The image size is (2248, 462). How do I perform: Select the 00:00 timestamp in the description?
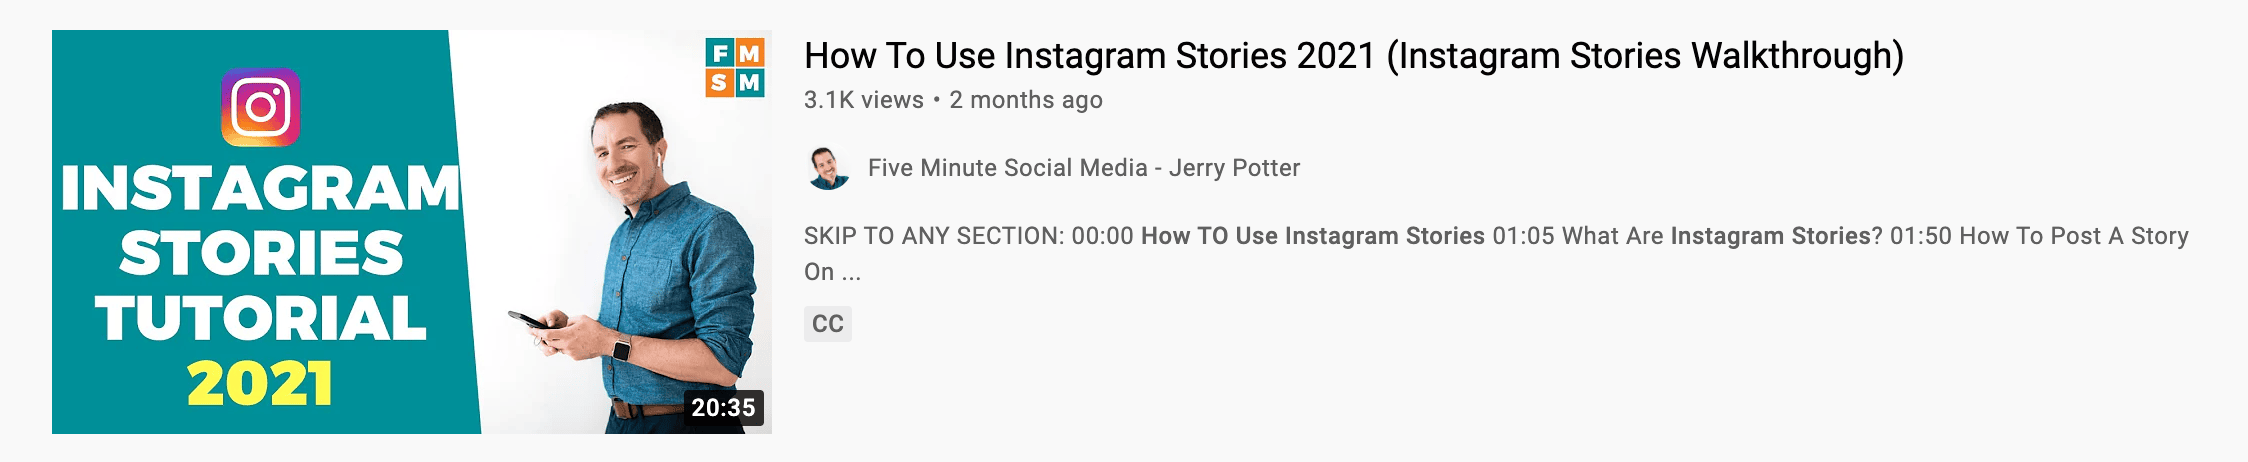pyautogui.click(x=1103, y=236)
